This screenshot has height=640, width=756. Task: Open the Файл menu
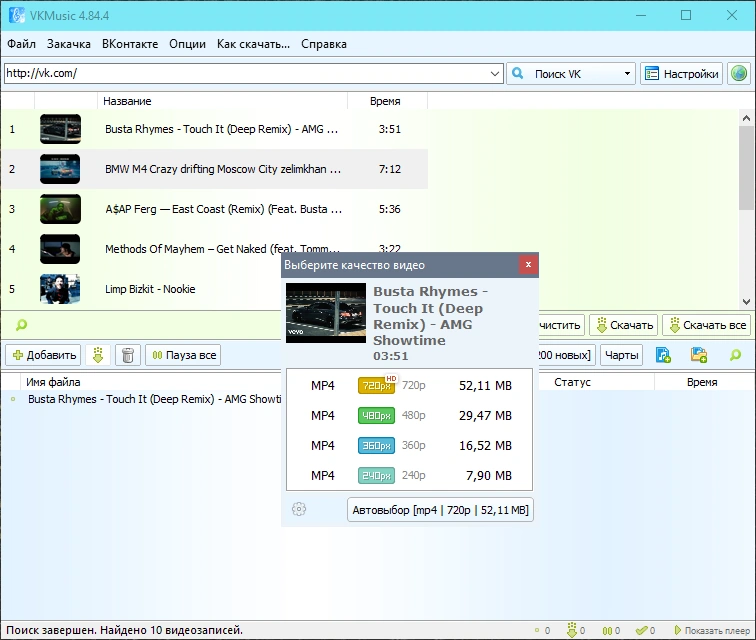point(21,44)
